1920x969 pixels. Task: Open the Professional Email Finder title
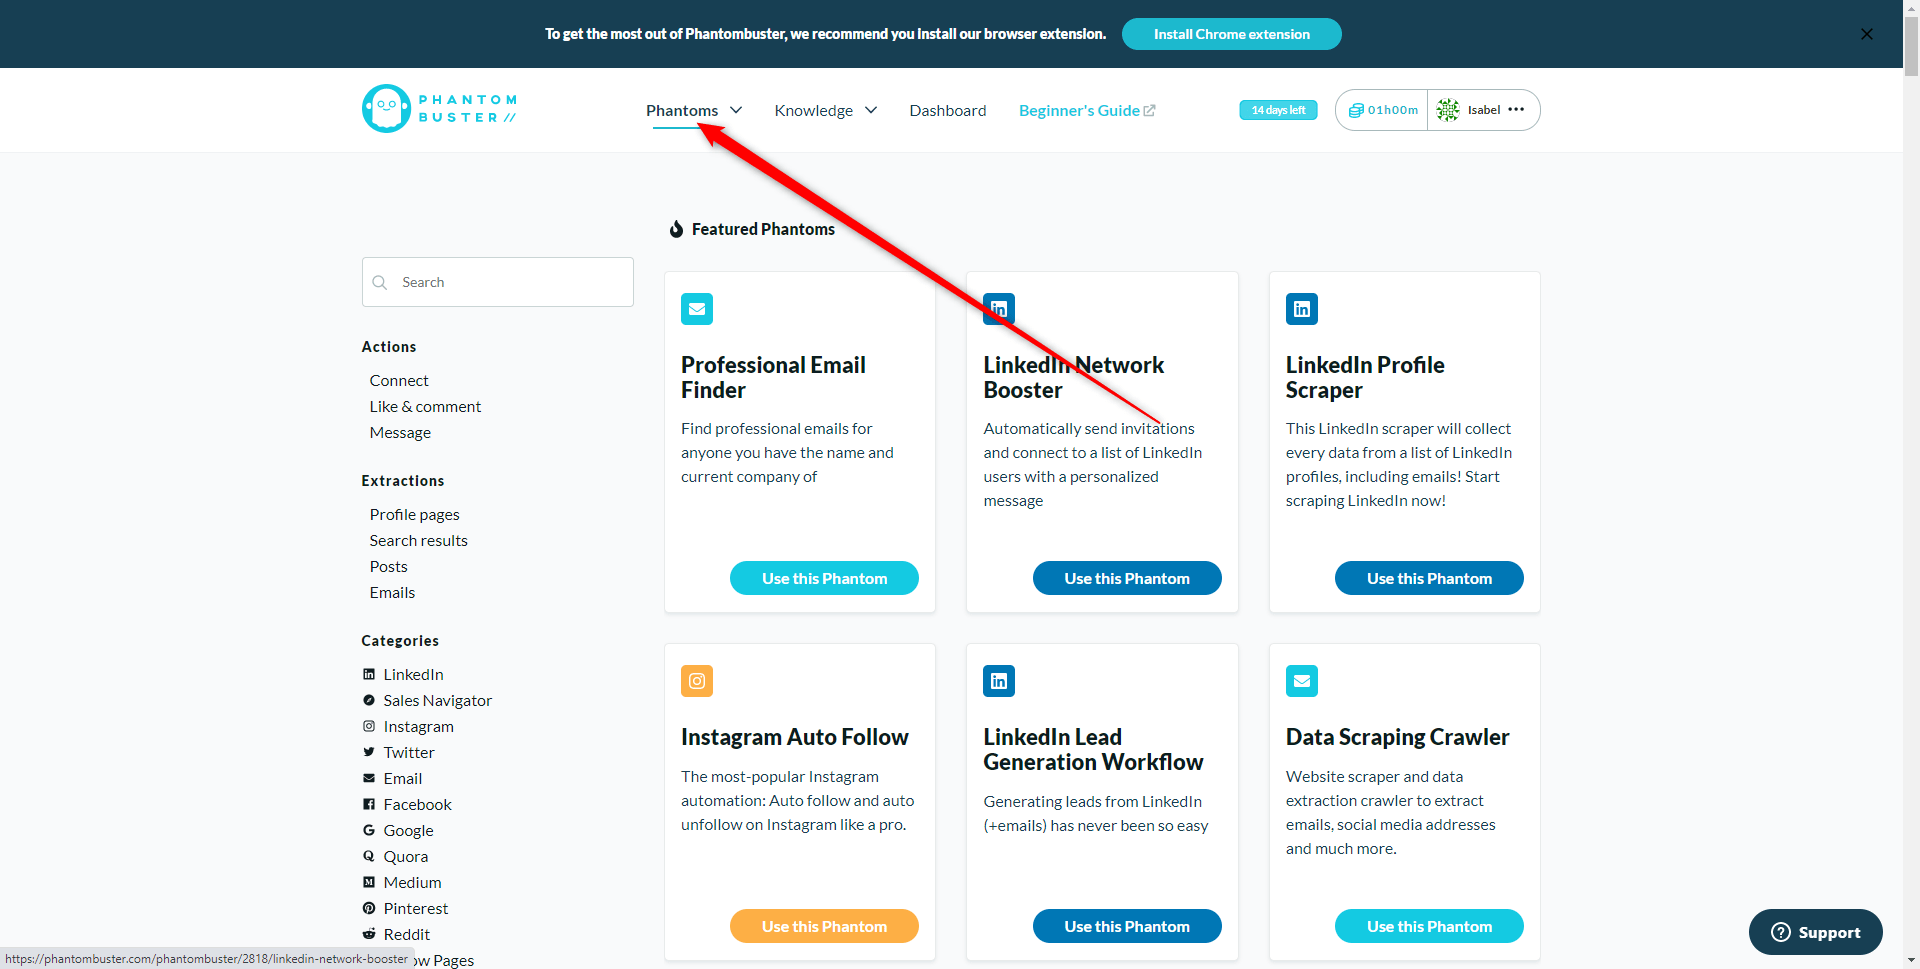[773, 377]
